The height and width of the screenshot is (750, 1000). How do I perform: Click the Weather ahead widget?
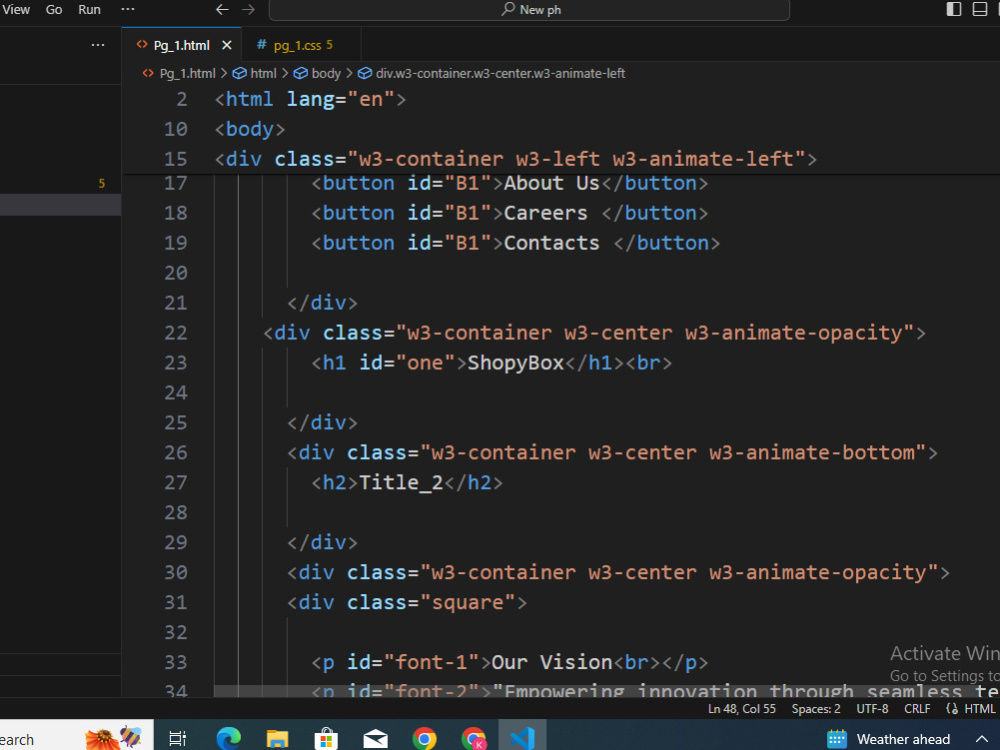pyautogui.click(x=888, y=739)
